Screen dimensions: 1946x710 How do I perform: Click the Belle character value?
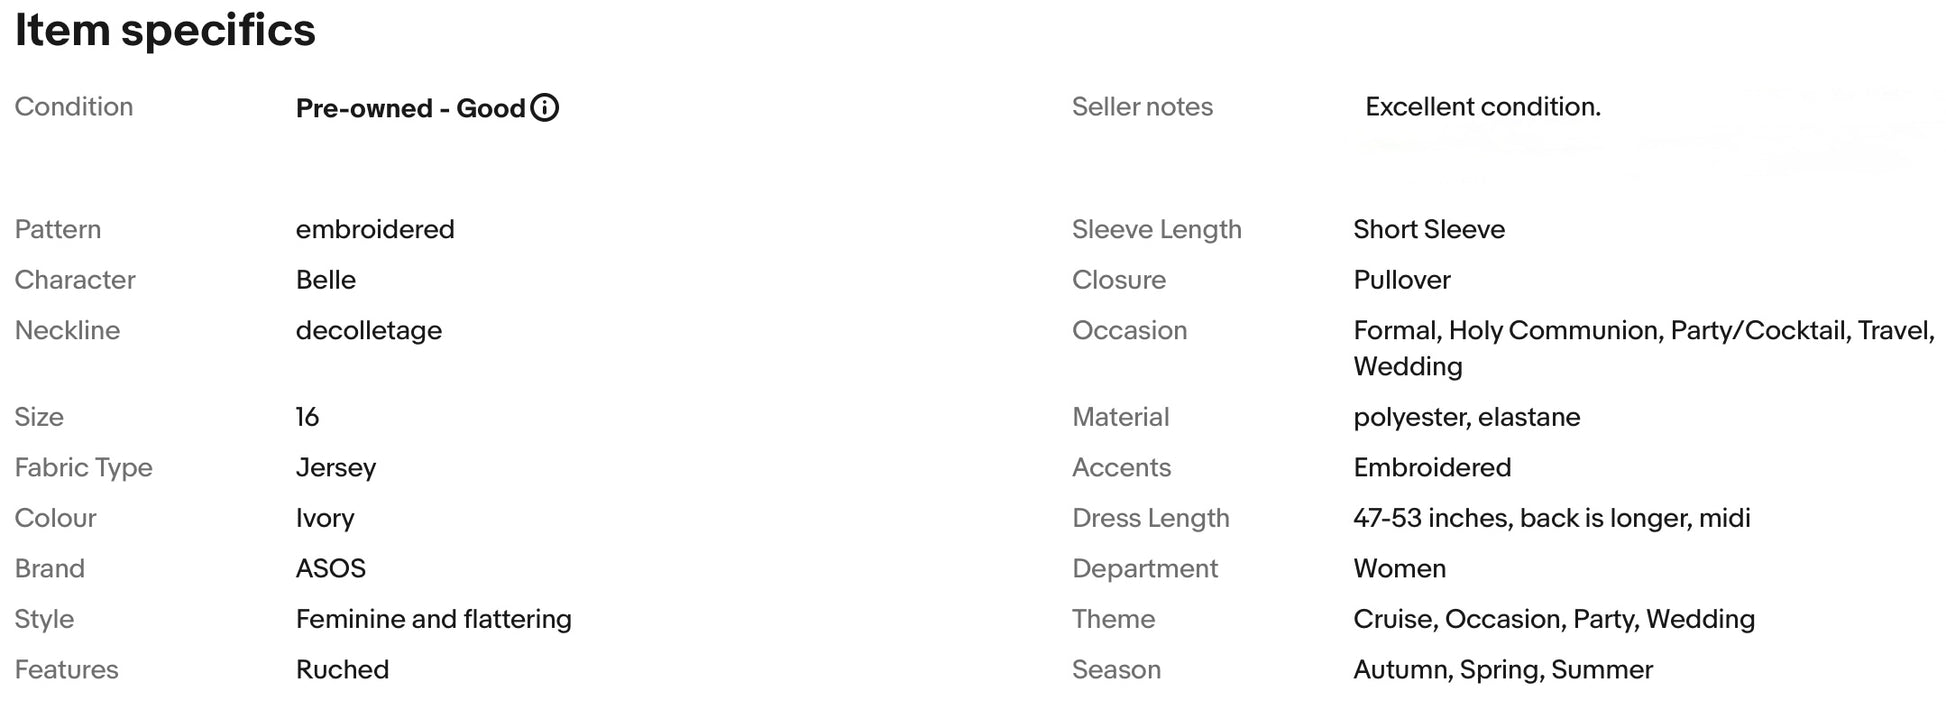[326, 280]
